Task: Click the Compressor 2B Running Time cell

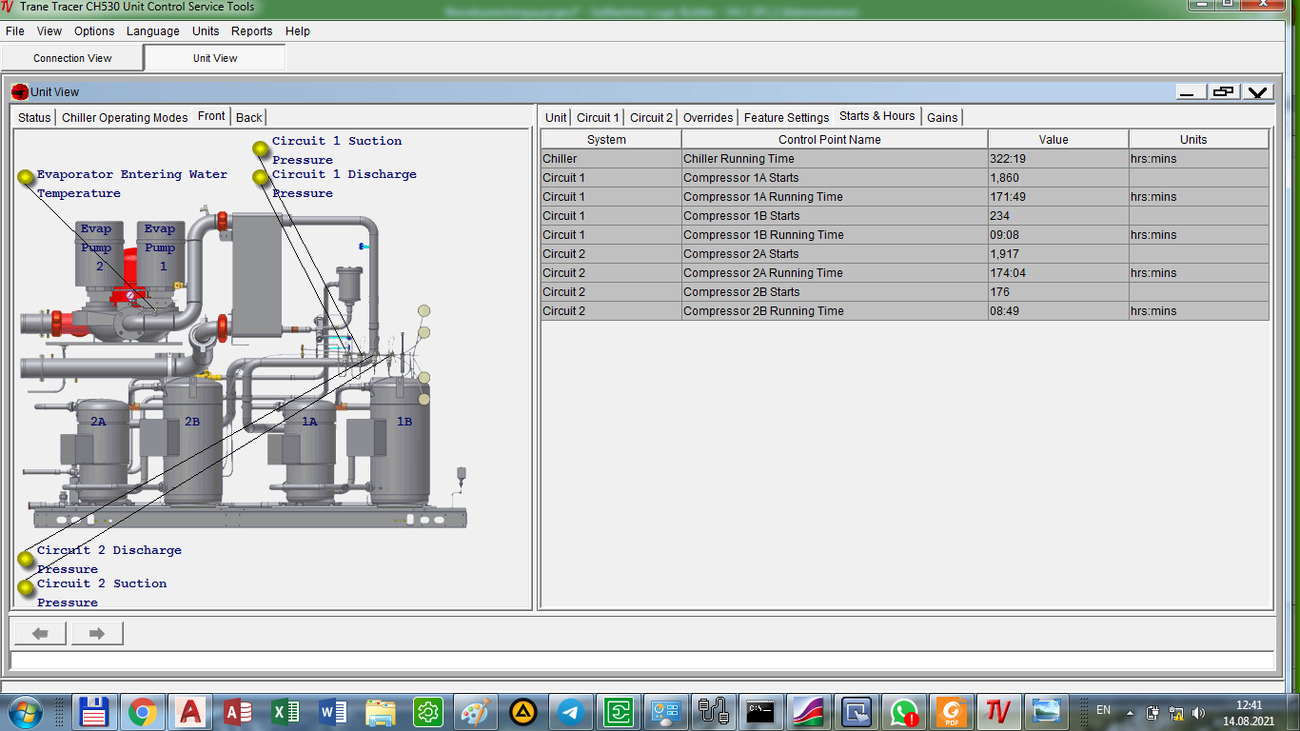Action: coord(835,311)
